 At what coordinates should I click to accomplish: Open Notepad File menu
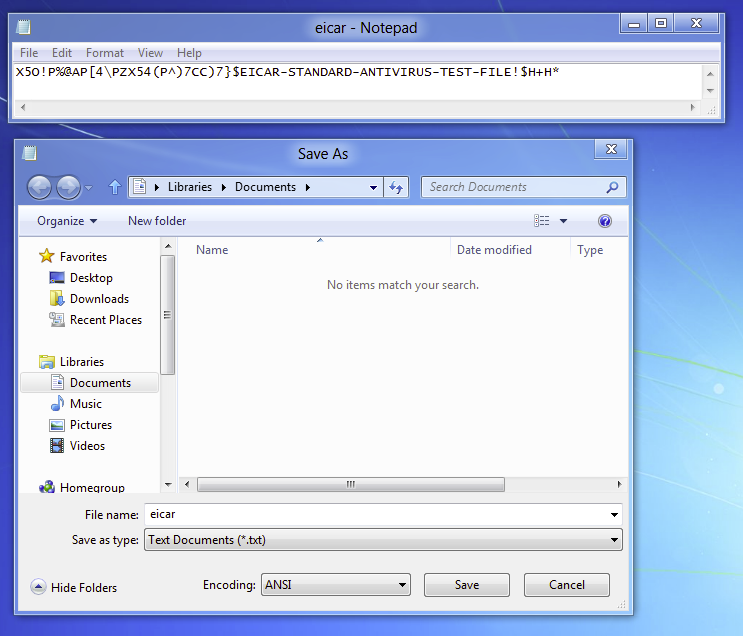pyautogui.click(x=29, y=53)
